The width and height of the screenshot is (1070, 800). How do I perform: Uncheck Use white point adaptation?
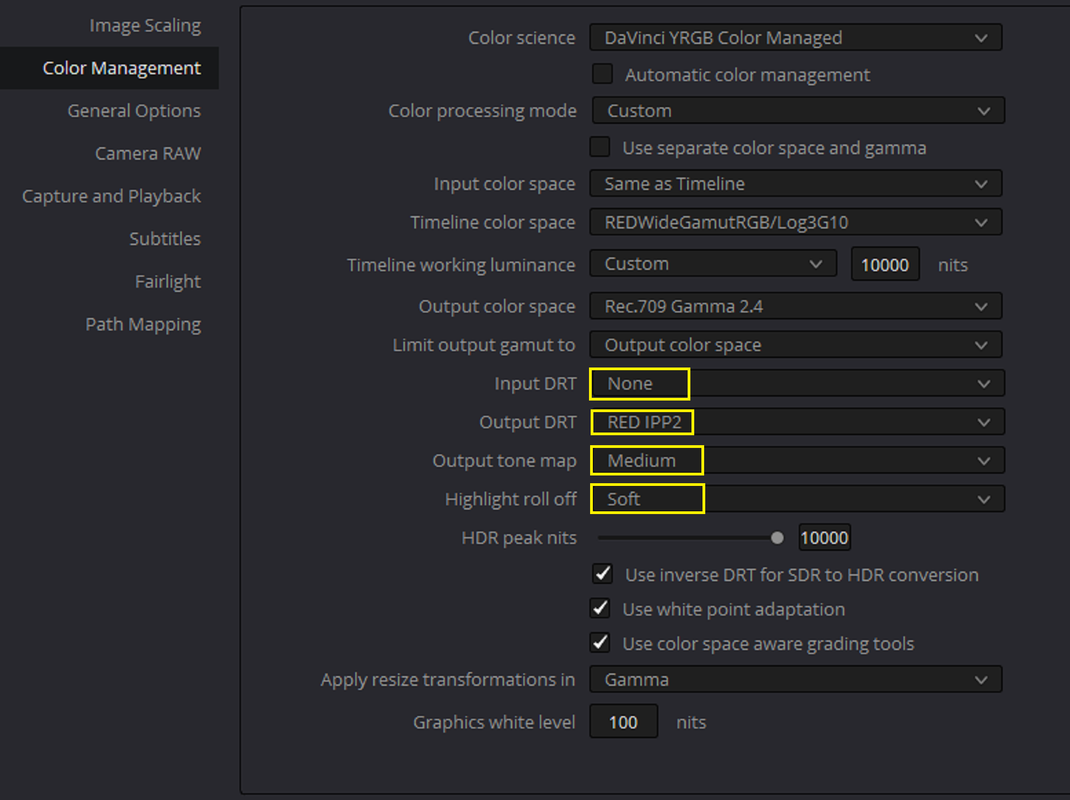tap(600, 608)
